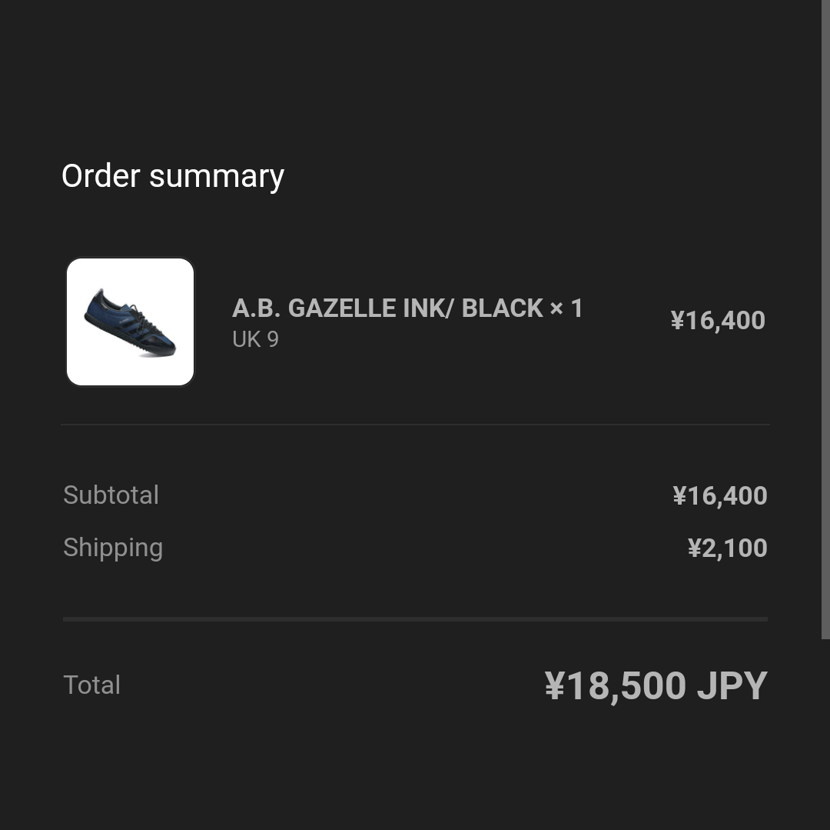Click the UK 9 size label
Screen dimensions: 830x830
pyautogui.click(x=255, y=339)
